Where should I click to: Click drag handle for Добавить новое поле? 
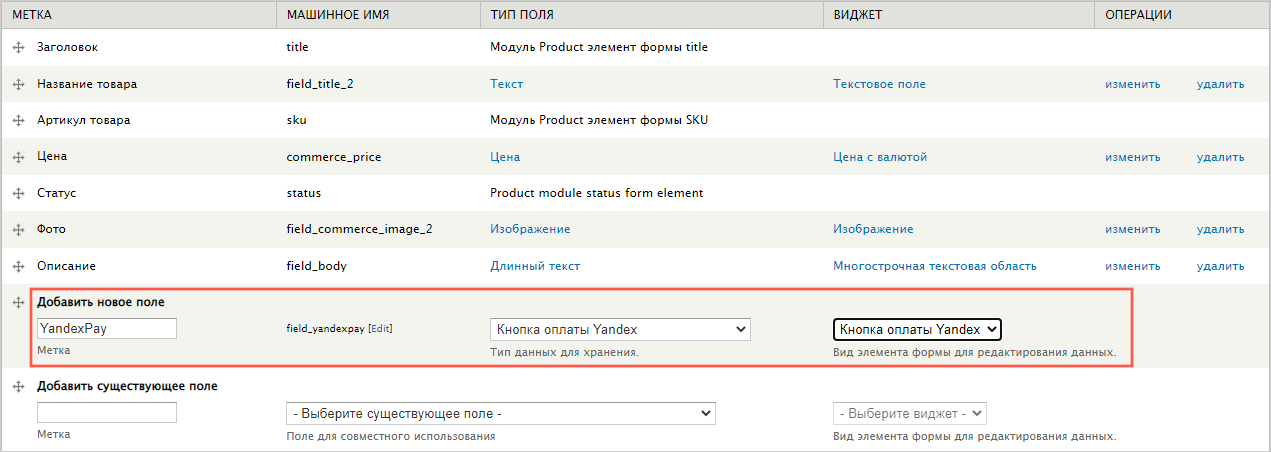coord(18,302)
